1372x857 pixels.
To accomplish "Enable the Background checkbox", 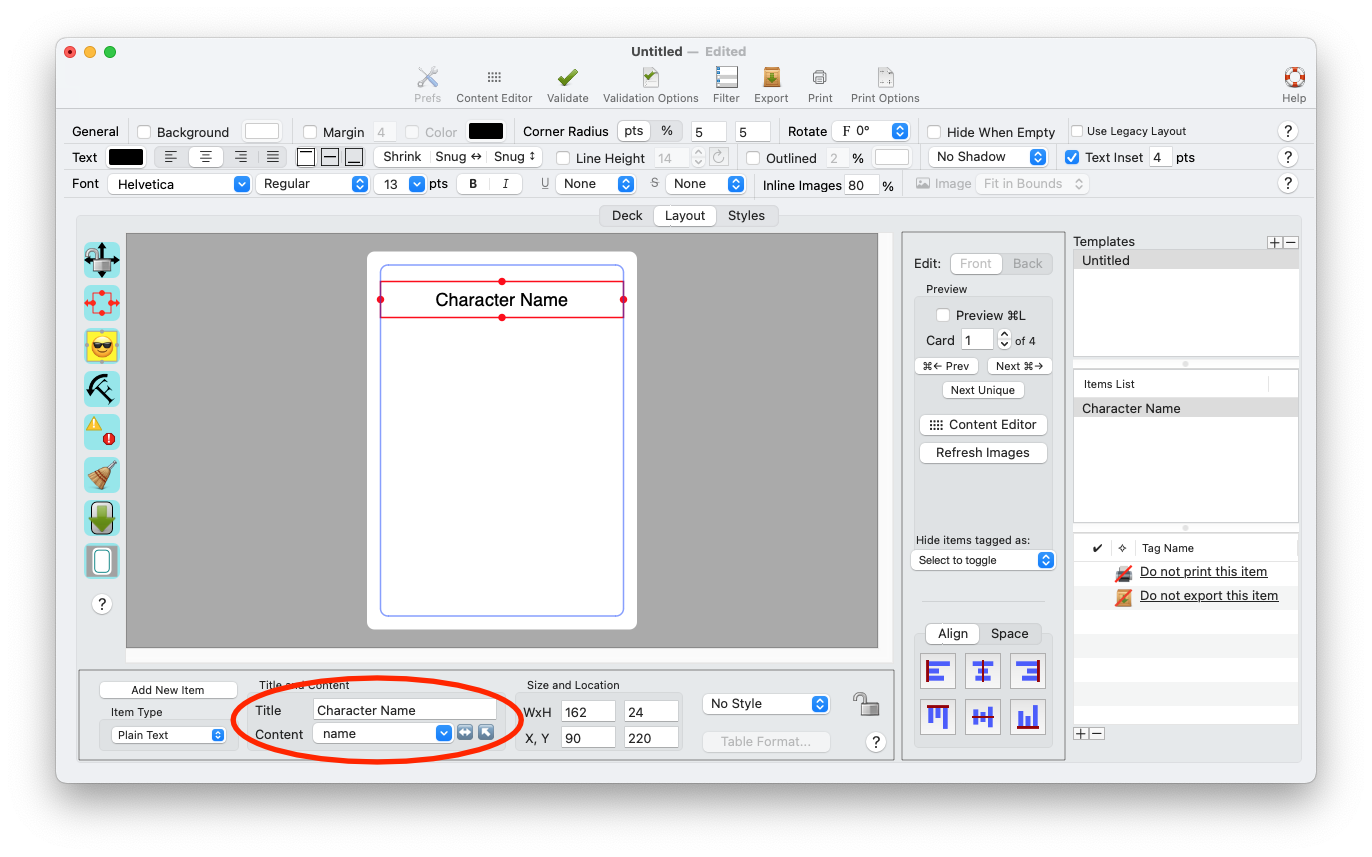I will (144, 132).
